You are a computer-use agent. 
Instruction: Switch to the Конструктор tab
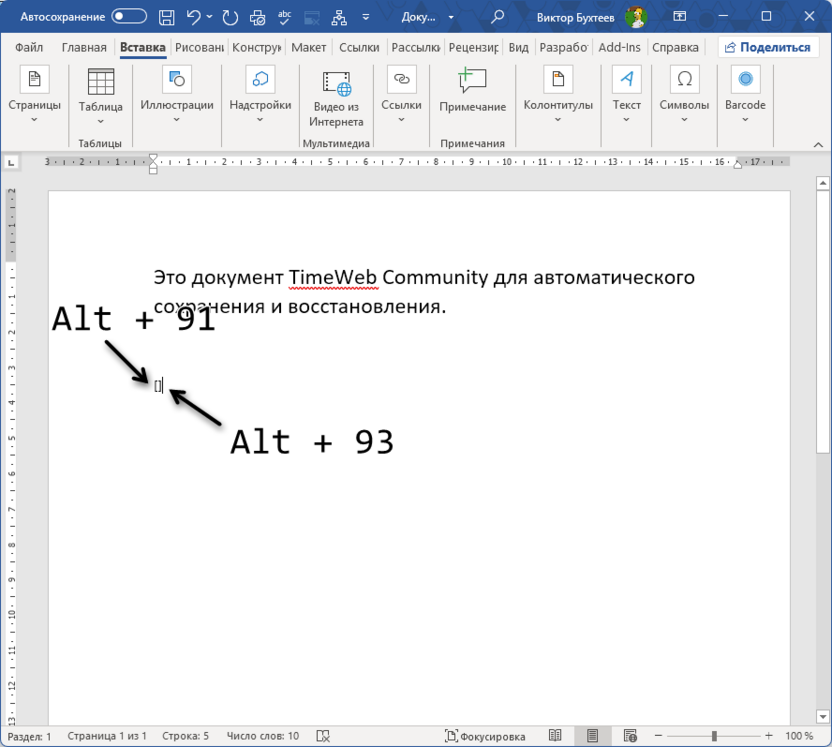256,47
